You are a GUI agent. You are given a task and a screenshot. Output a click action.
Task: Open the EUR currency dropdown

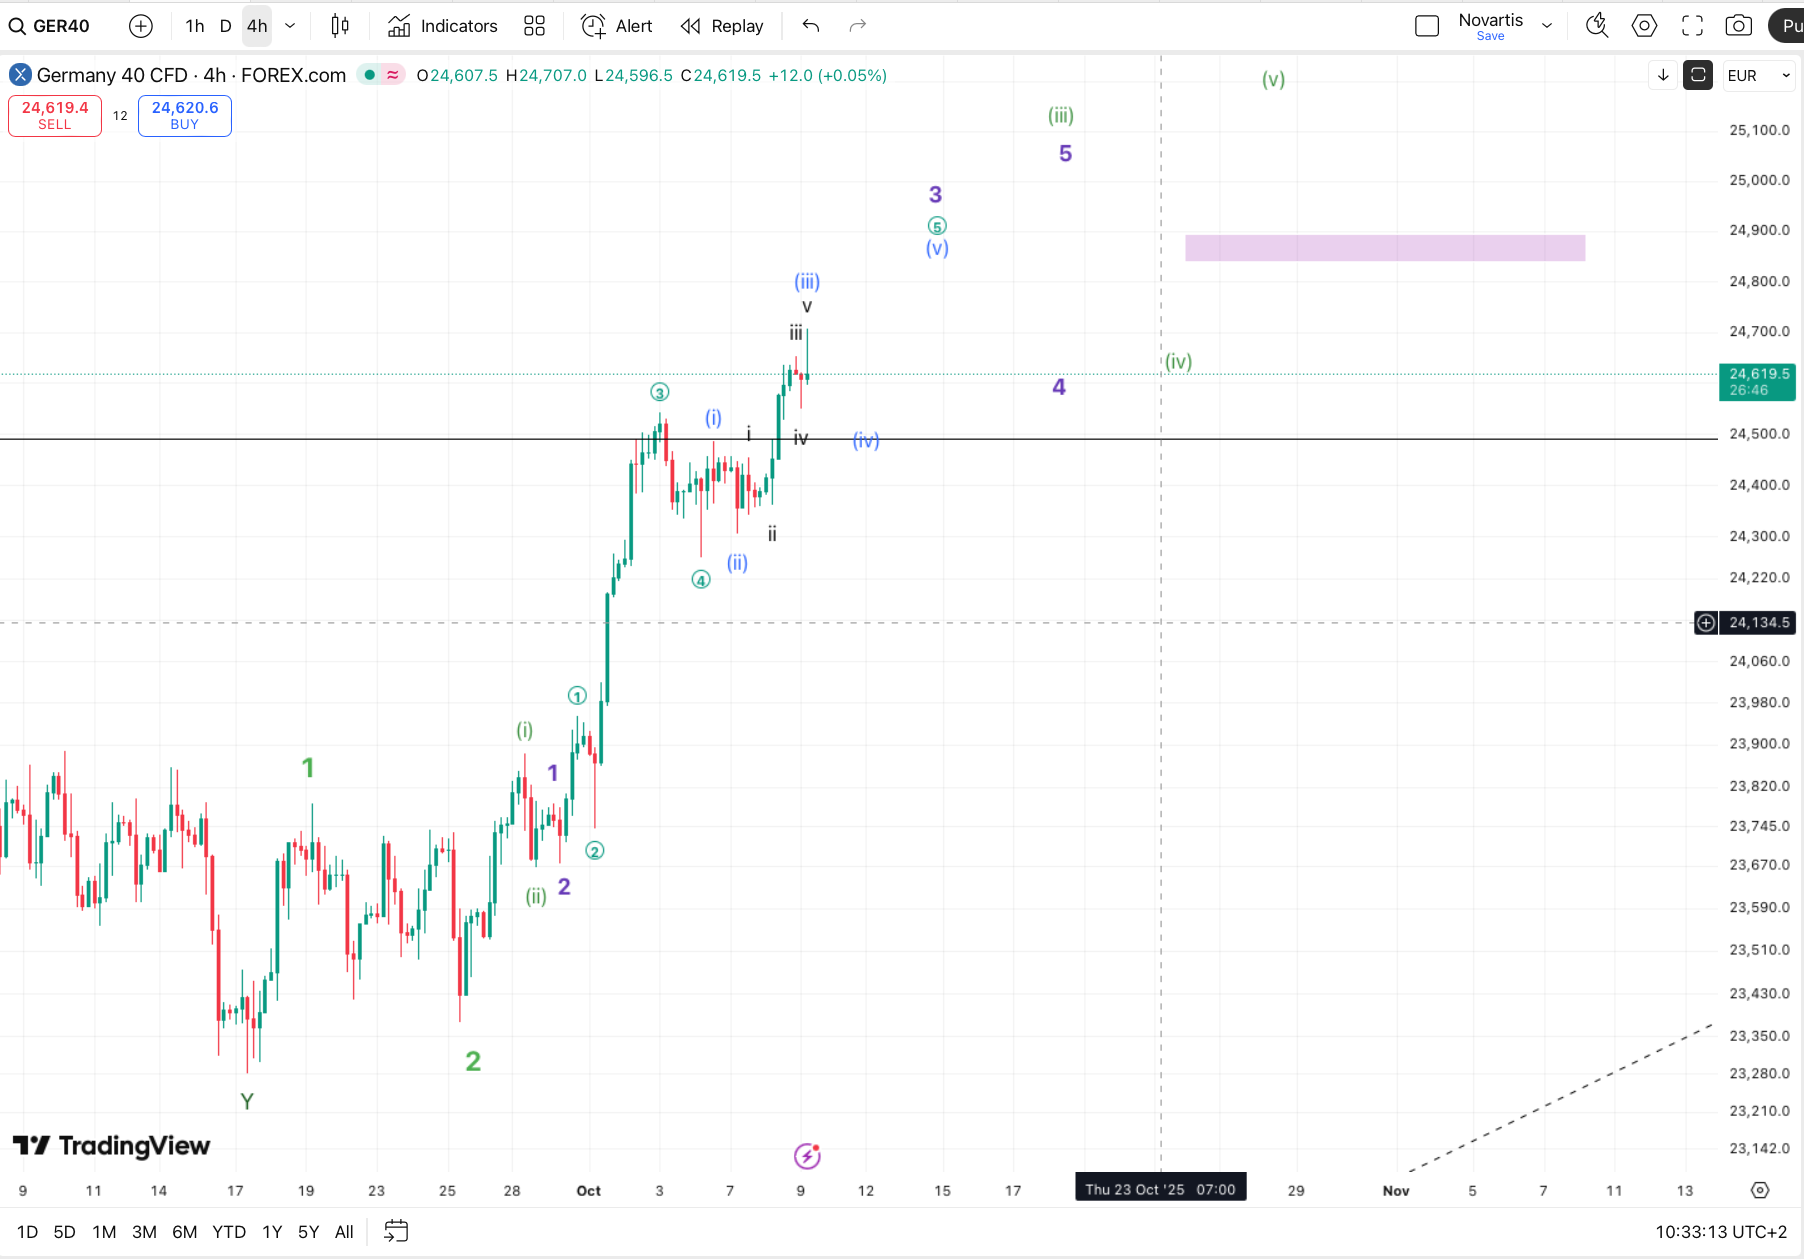coord(1758,76)
